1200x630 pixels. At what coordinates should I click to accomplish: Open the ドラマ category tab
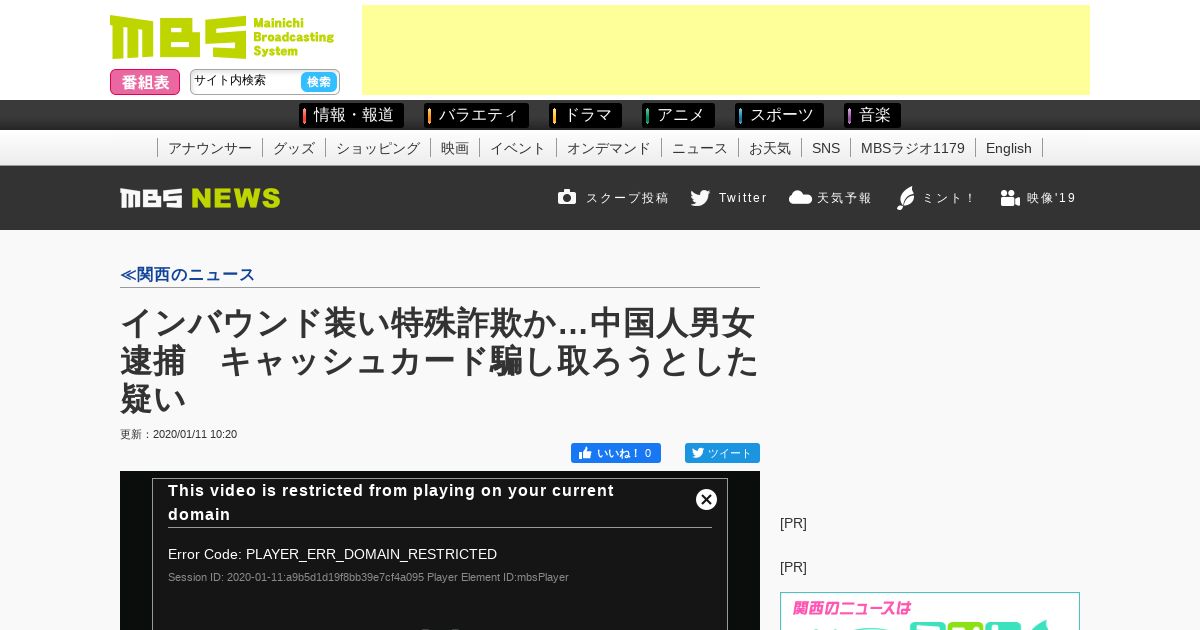point(585,115)
